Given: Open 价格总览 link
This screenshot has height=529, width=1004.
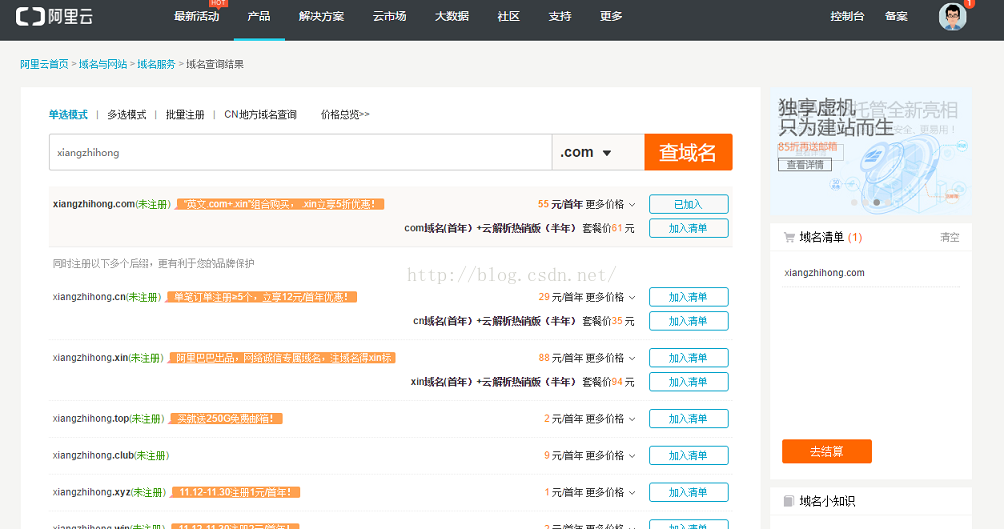Looking at the screenshot, I should (345, 115).
